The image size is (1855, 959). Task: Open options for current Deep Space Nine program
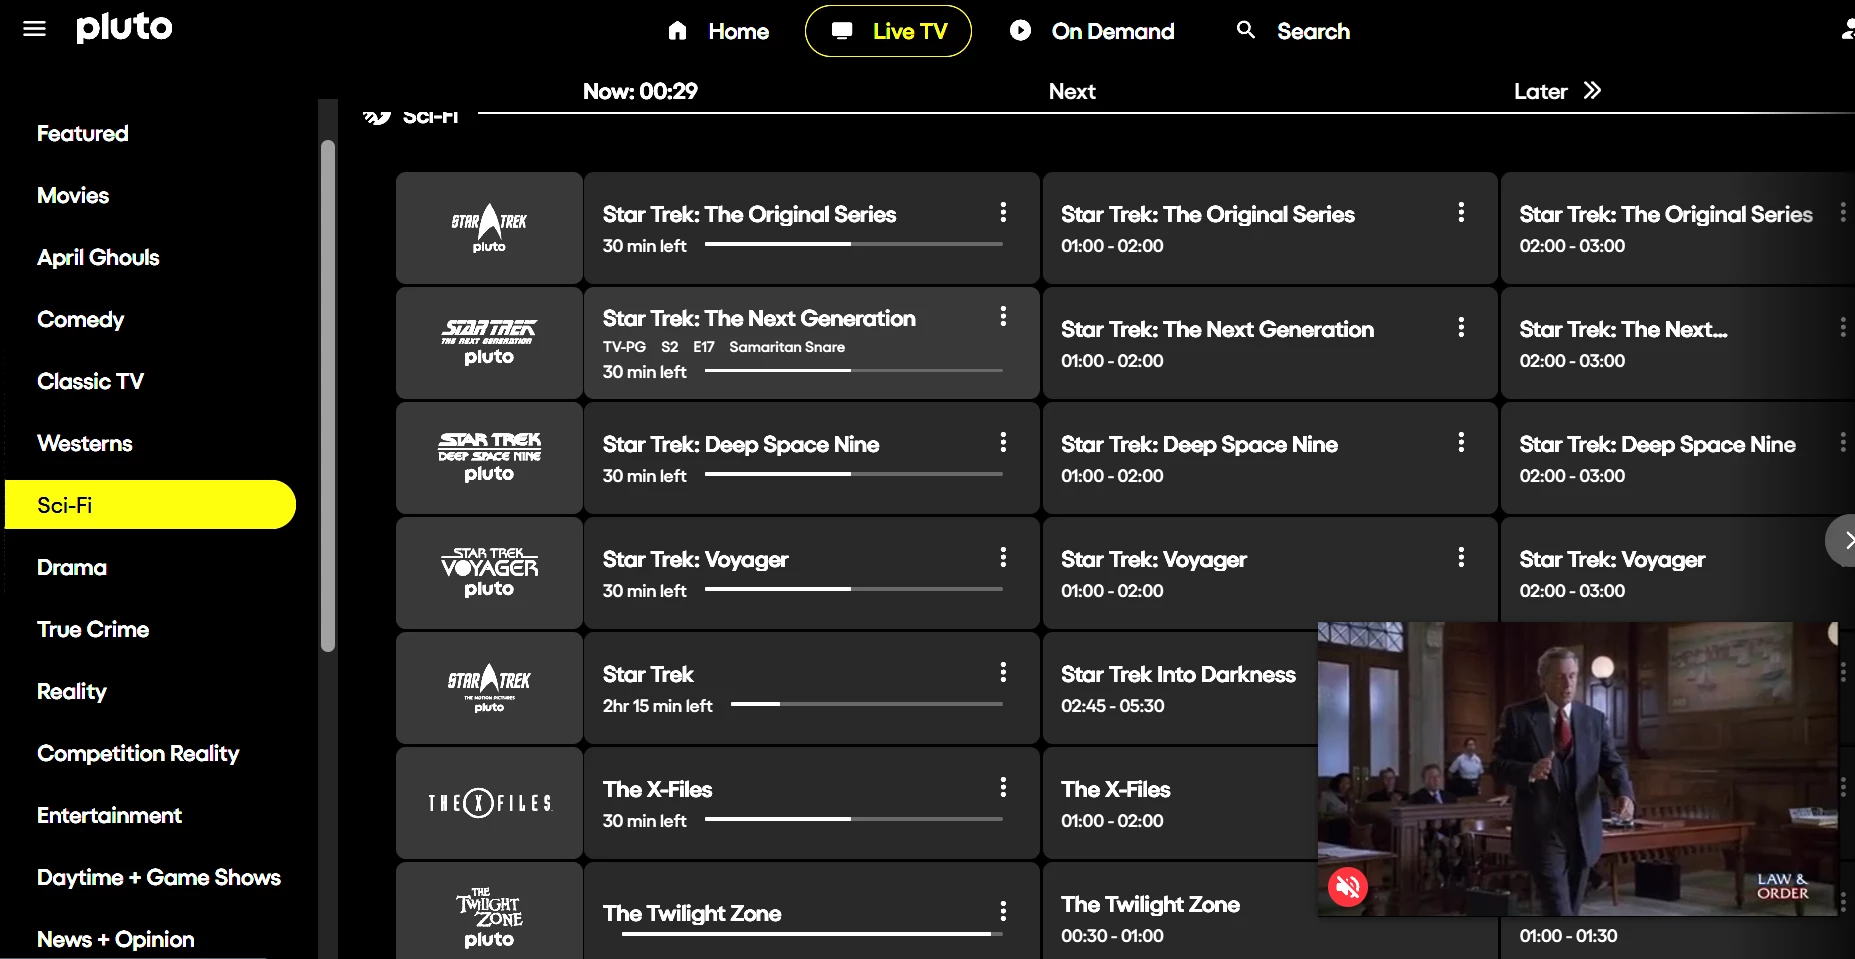1003,442
